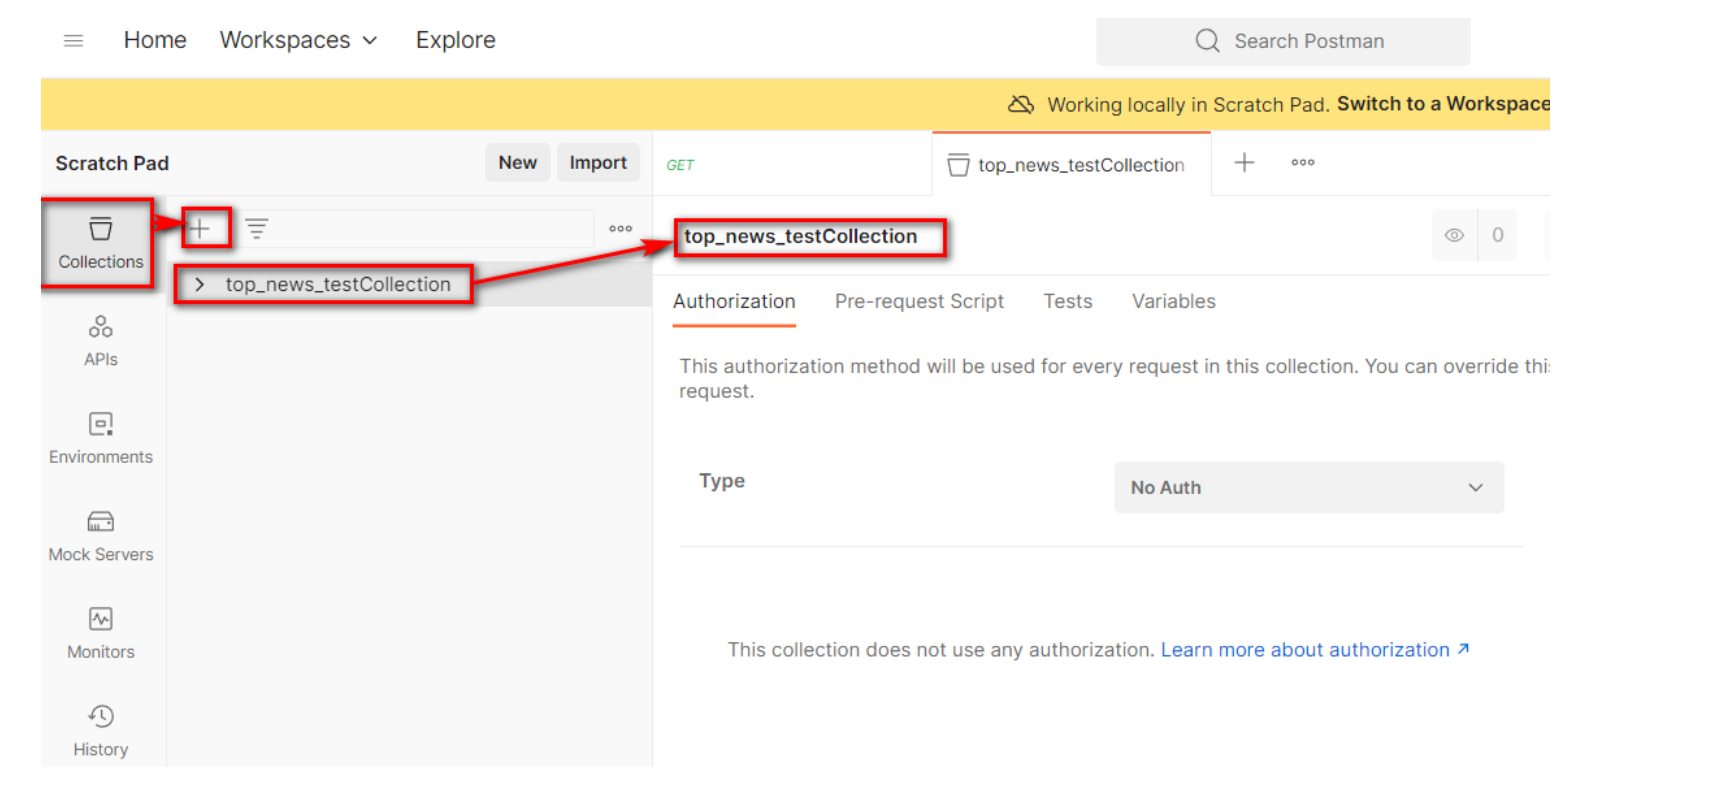Screen dimensions: 1722x787
Task: Click the watch count 0
Action: coord(1497,235)
